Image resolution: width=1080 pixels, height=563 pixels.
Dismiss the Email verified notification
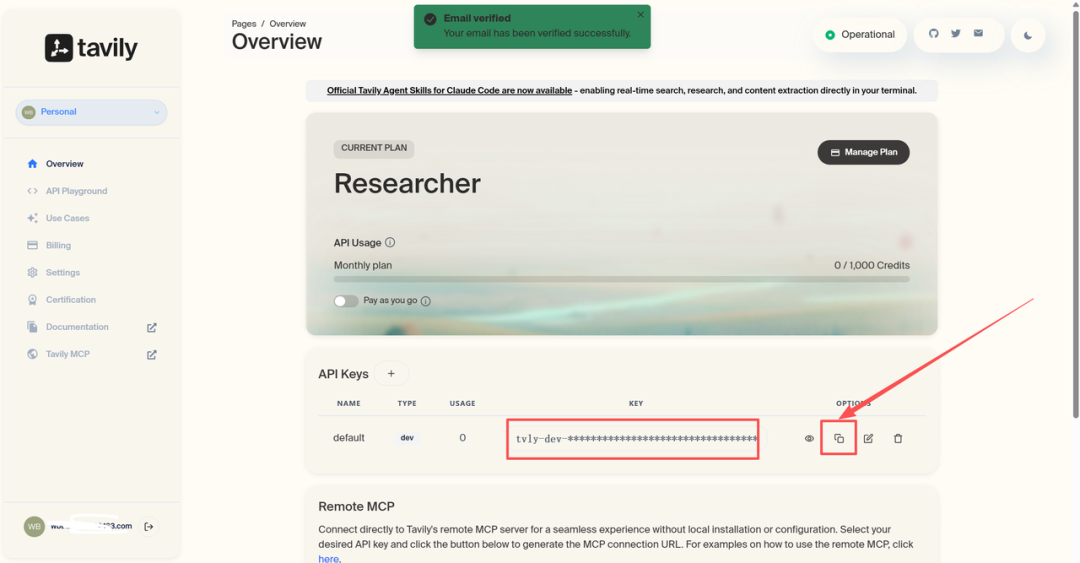tap(641, 14)
